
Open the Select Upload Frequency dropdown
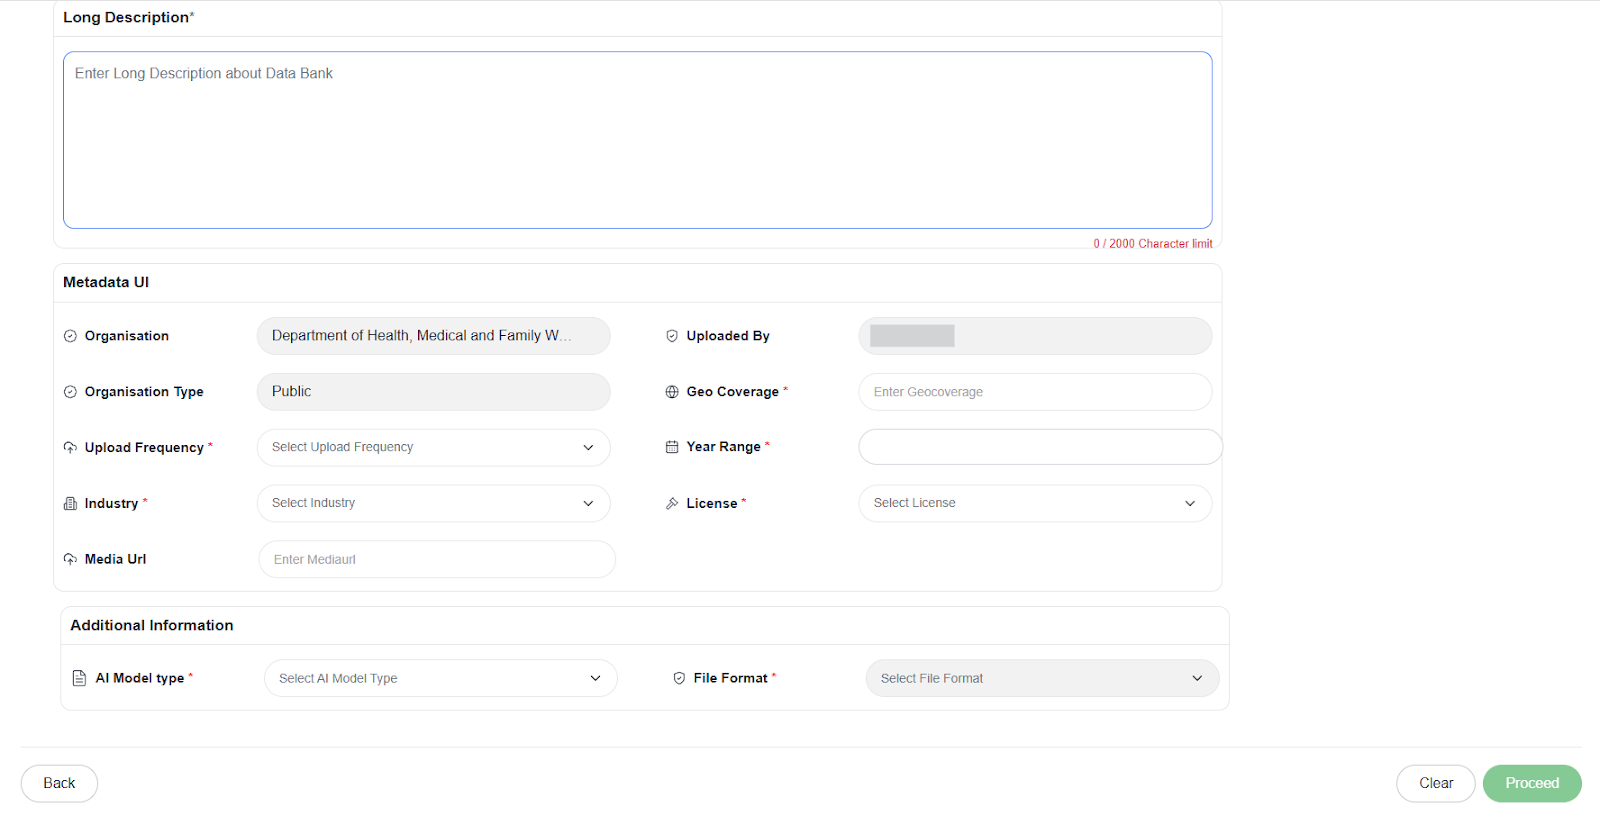coord(433,447)
